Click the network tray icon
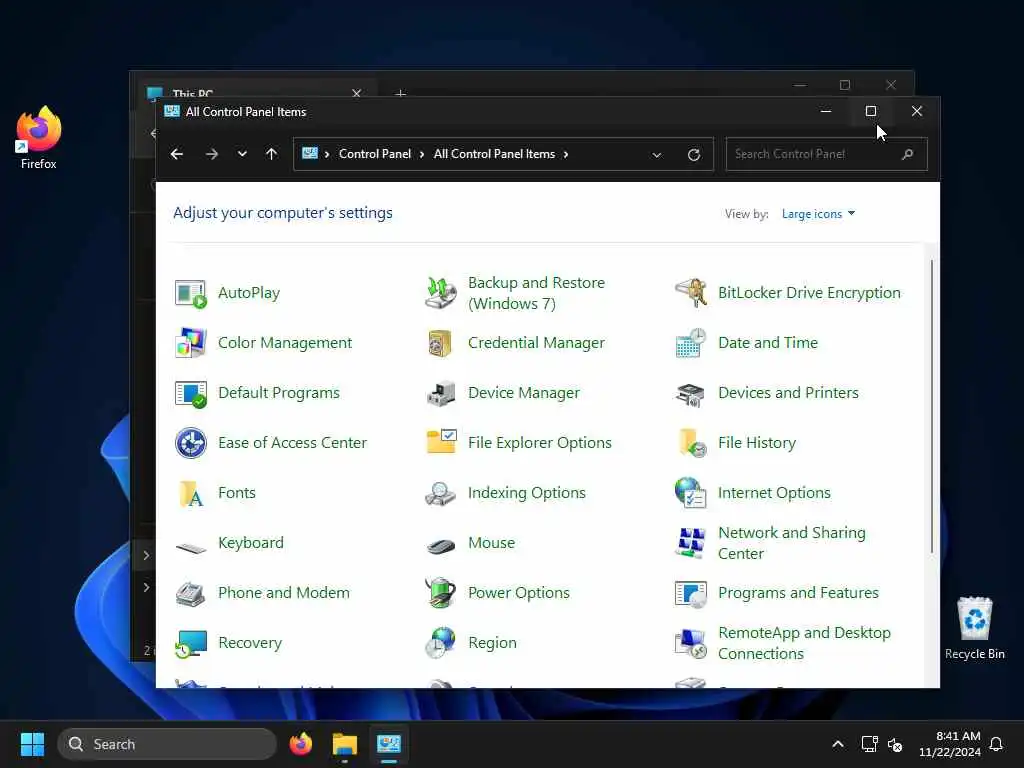Screen dimensions: 1024x768 [869, 744]
